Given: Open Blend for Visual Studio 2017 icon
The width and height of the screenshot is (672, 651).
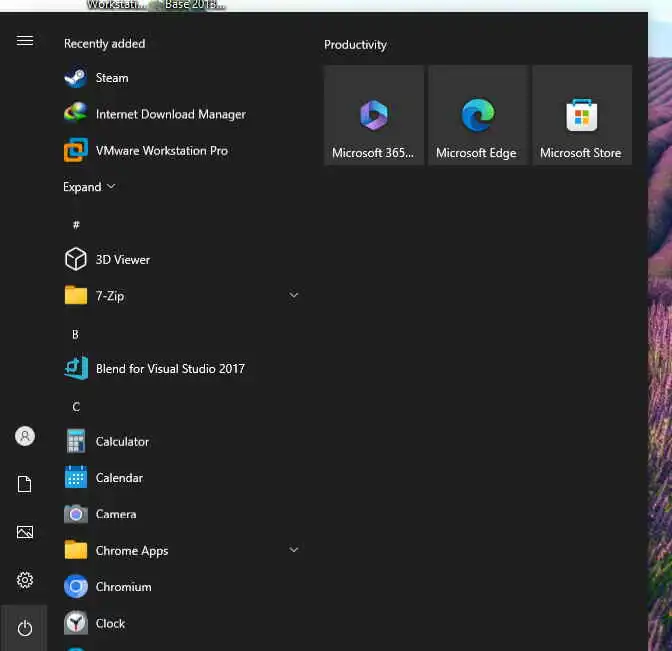Looking at the screenshot, I should point(76,369).
